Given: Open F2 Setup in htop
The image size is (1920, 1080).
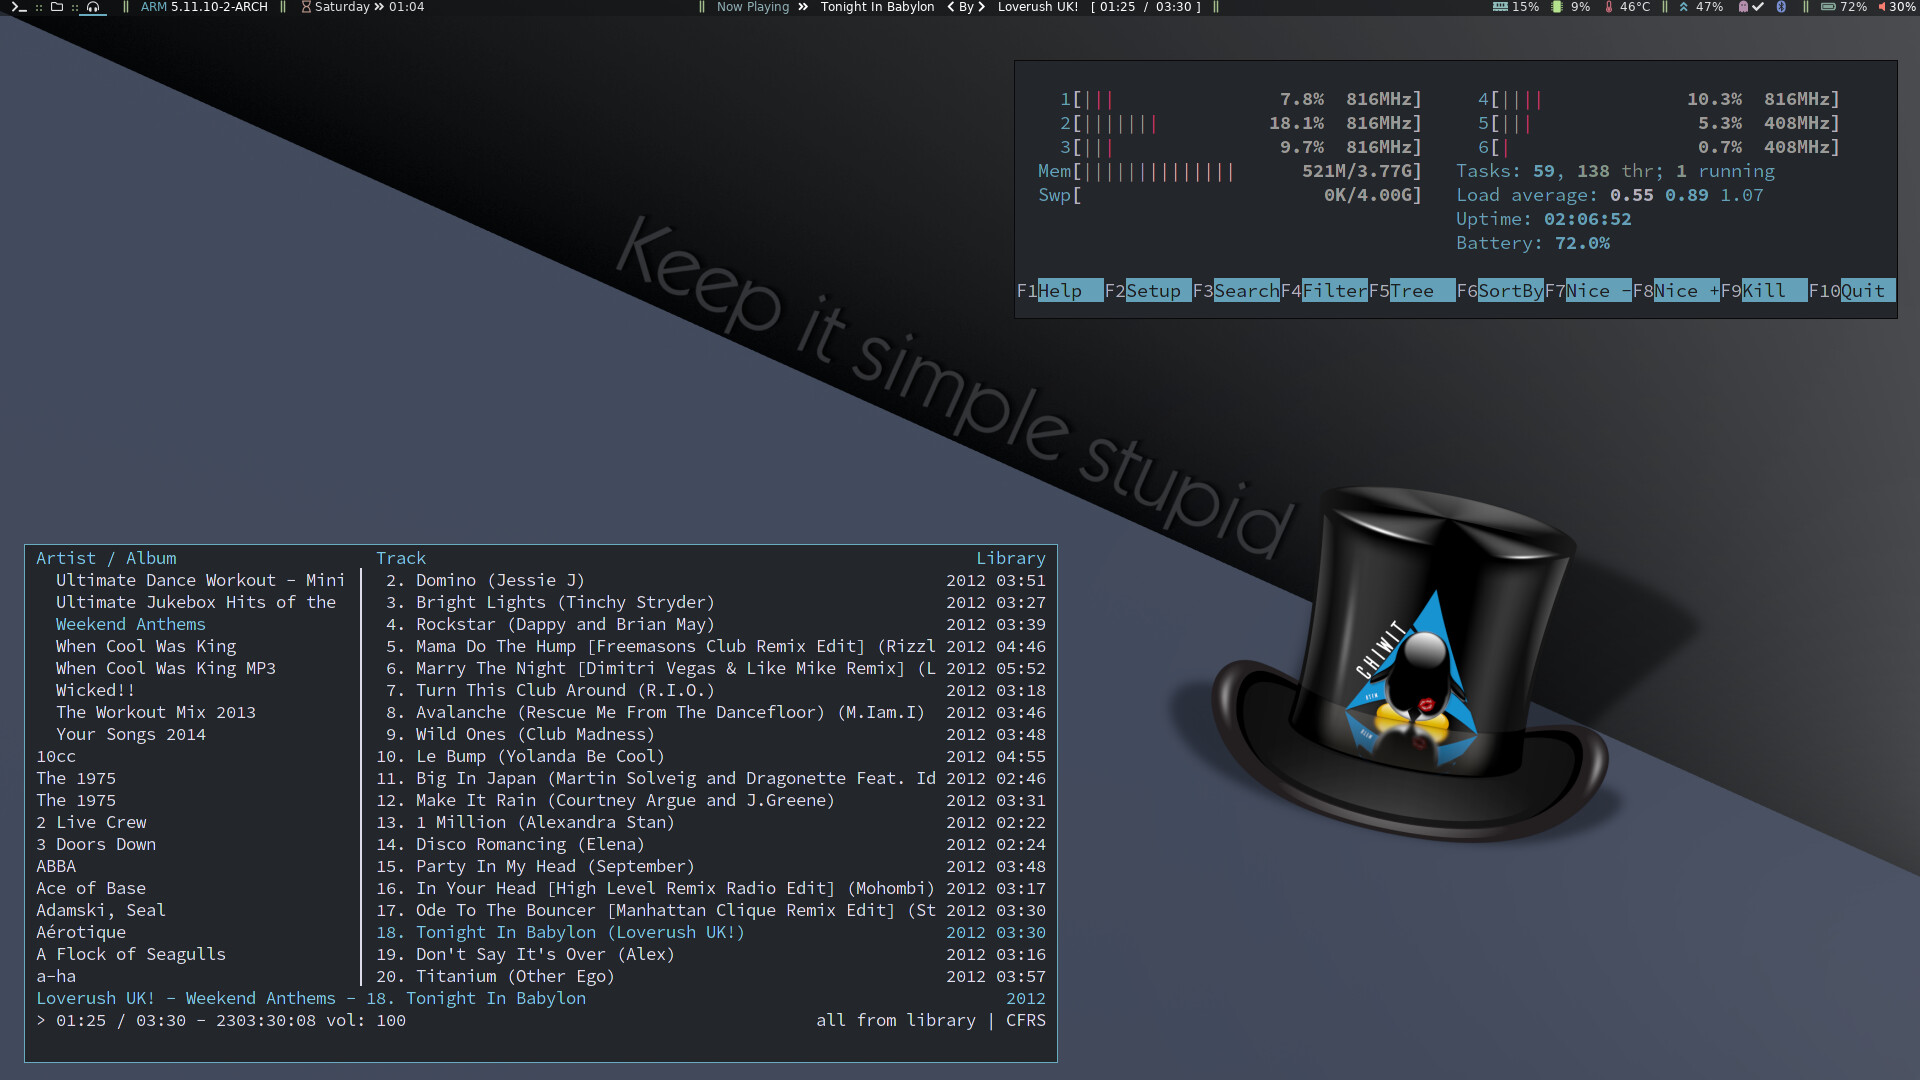Looking at the screenshot, I should (x=1152, y=291).
